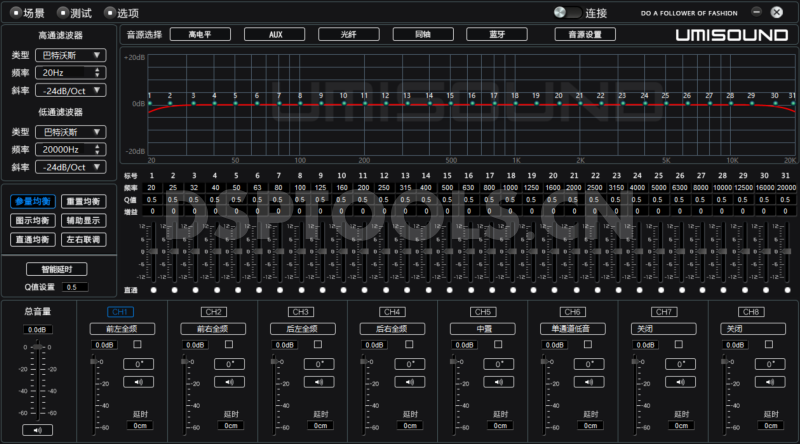Click EQ band 1 bypass dot
Image resolution: width=800 pixels, height=444 pixels.
tap(154, 290)
